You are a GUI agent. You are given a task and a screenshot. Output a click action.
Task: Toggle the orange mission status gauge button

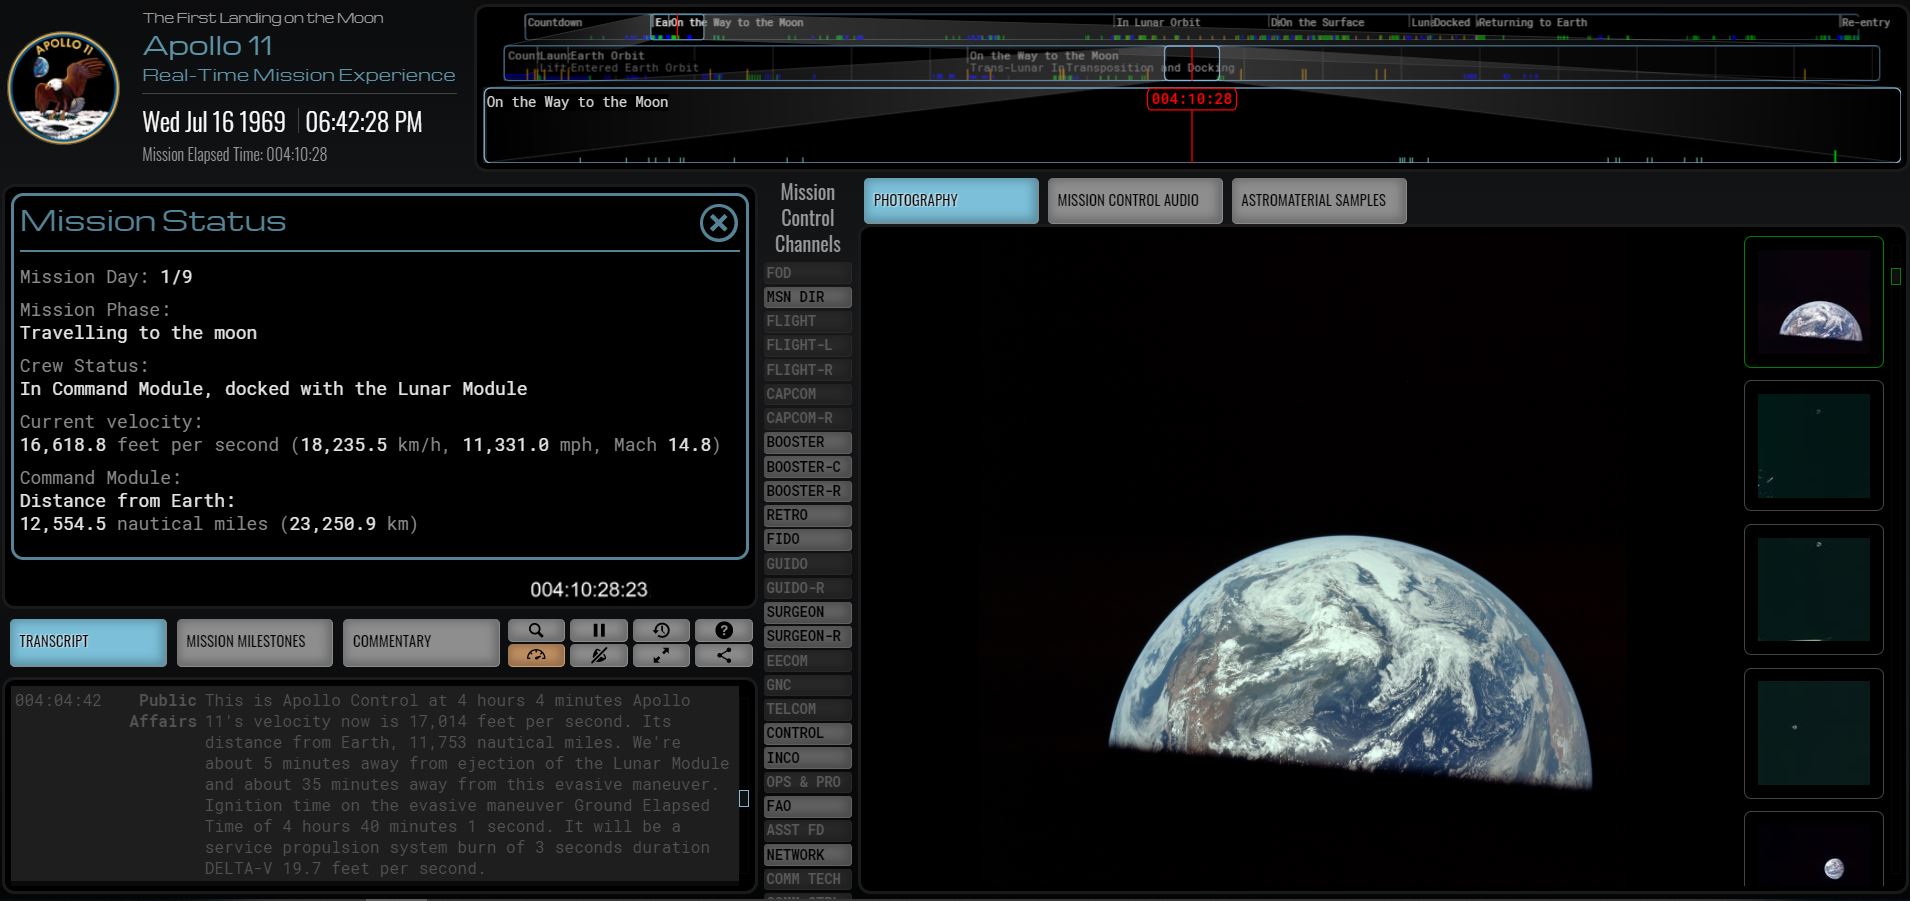[x=536, y=655]
